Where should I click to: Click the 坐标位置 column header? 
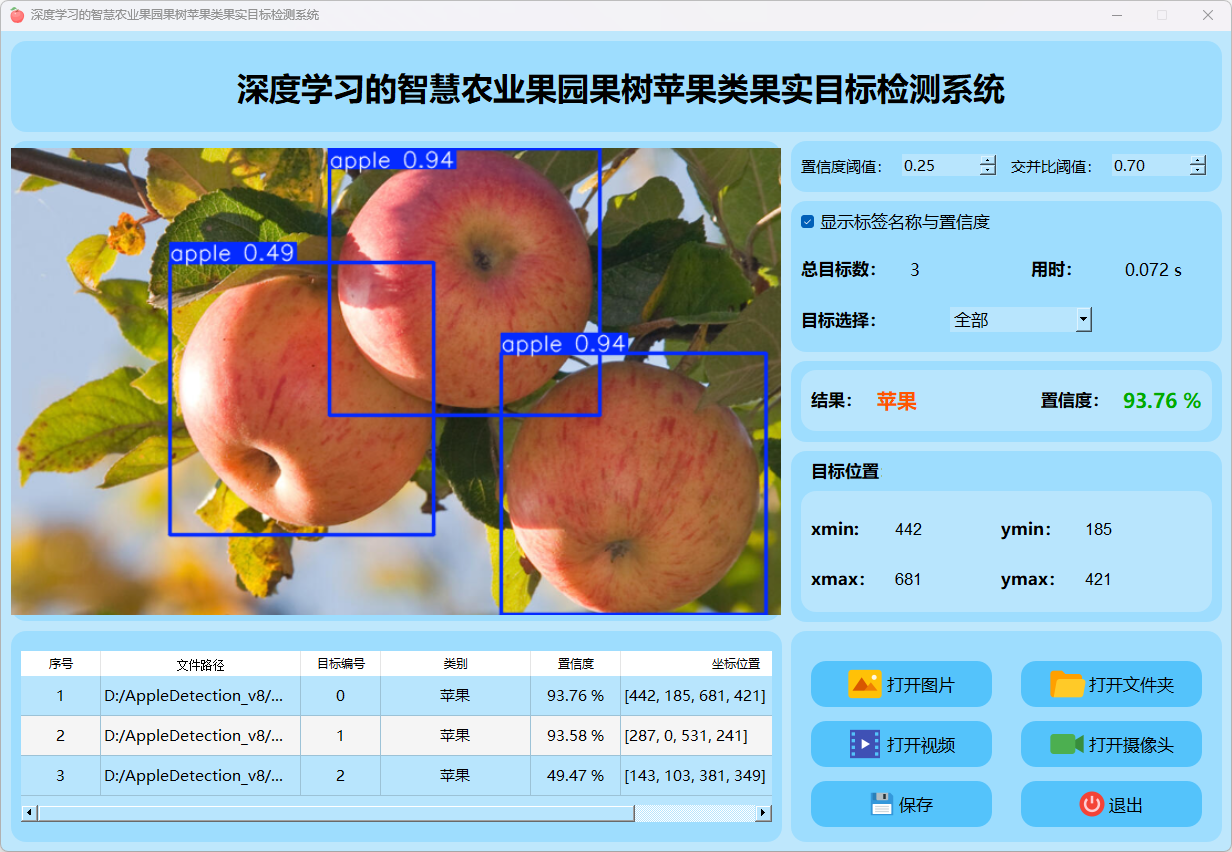[696, 663]
